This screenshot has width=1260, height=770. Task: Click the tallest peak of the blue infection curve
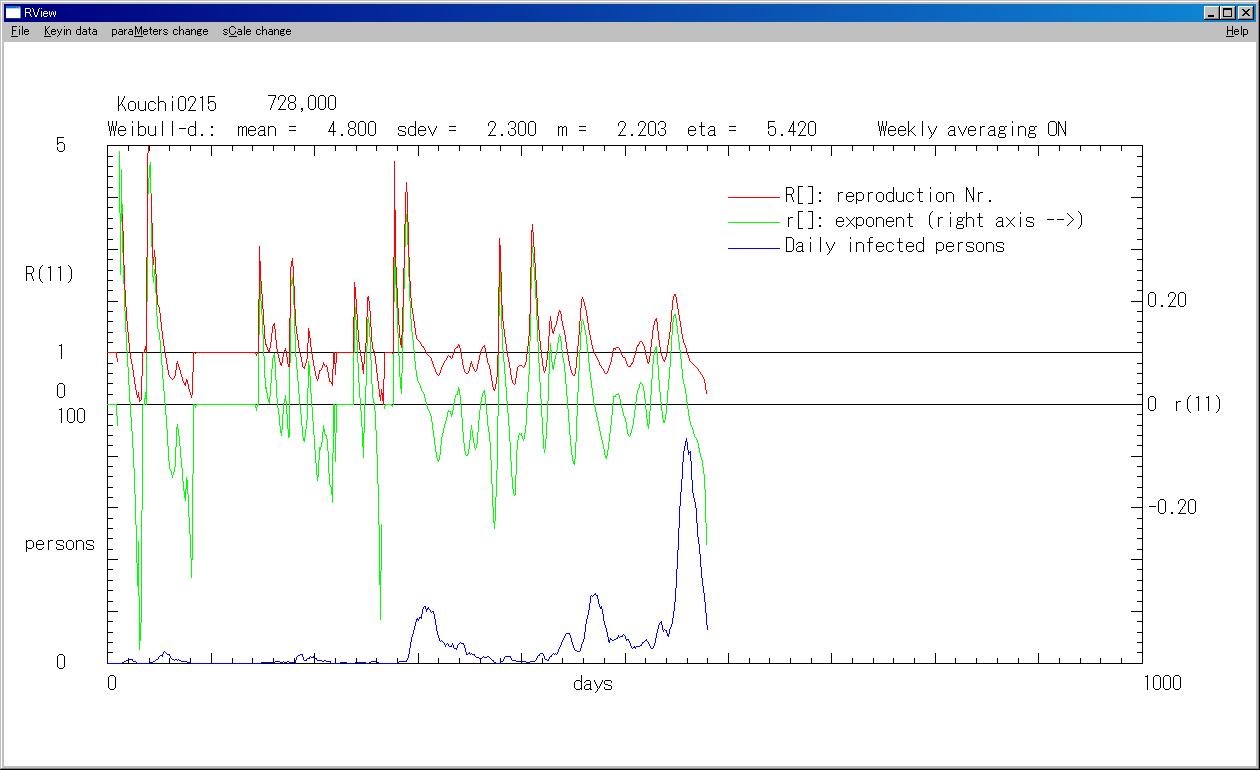pos(686,440)
